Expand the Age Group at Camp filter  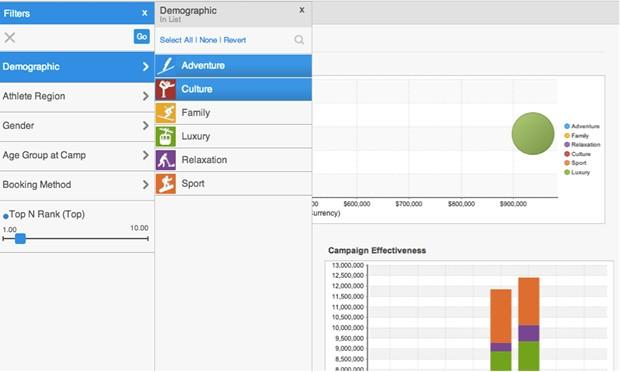(x=77, y=155)
